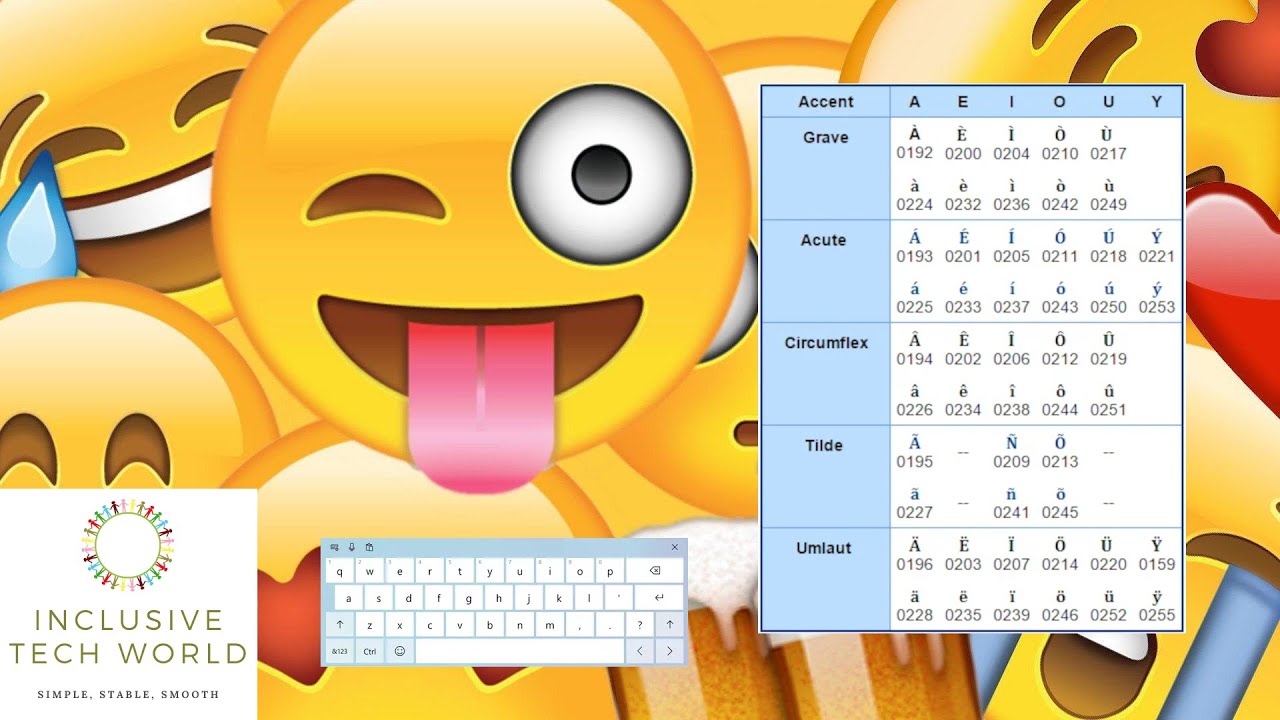Open the clipboard icon on touch keyboard
1280x720 pixels.
(x=369, y=547)
